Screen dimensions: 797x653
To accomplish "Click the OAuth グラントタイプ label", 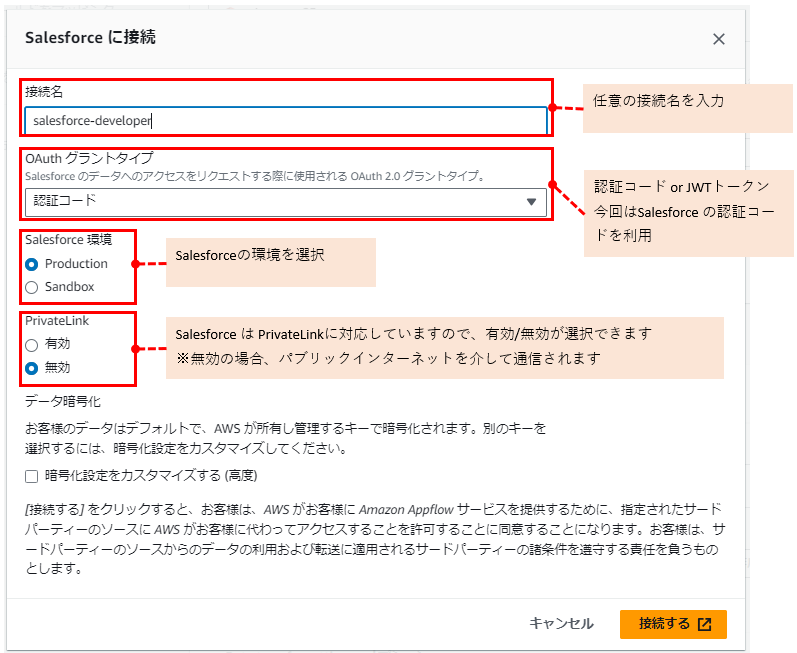I will pos(89,159).
